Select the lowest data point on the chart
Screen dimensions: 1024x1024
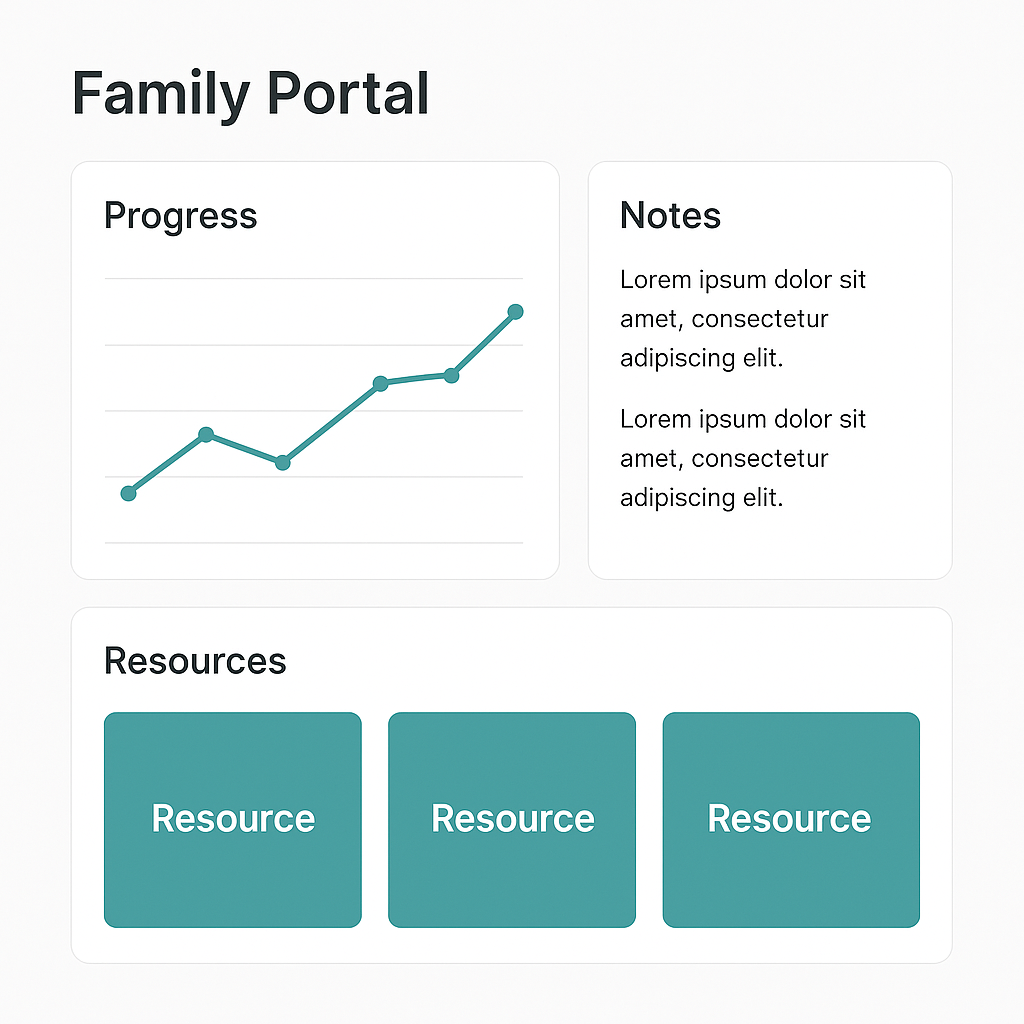[x=128, y=492]
